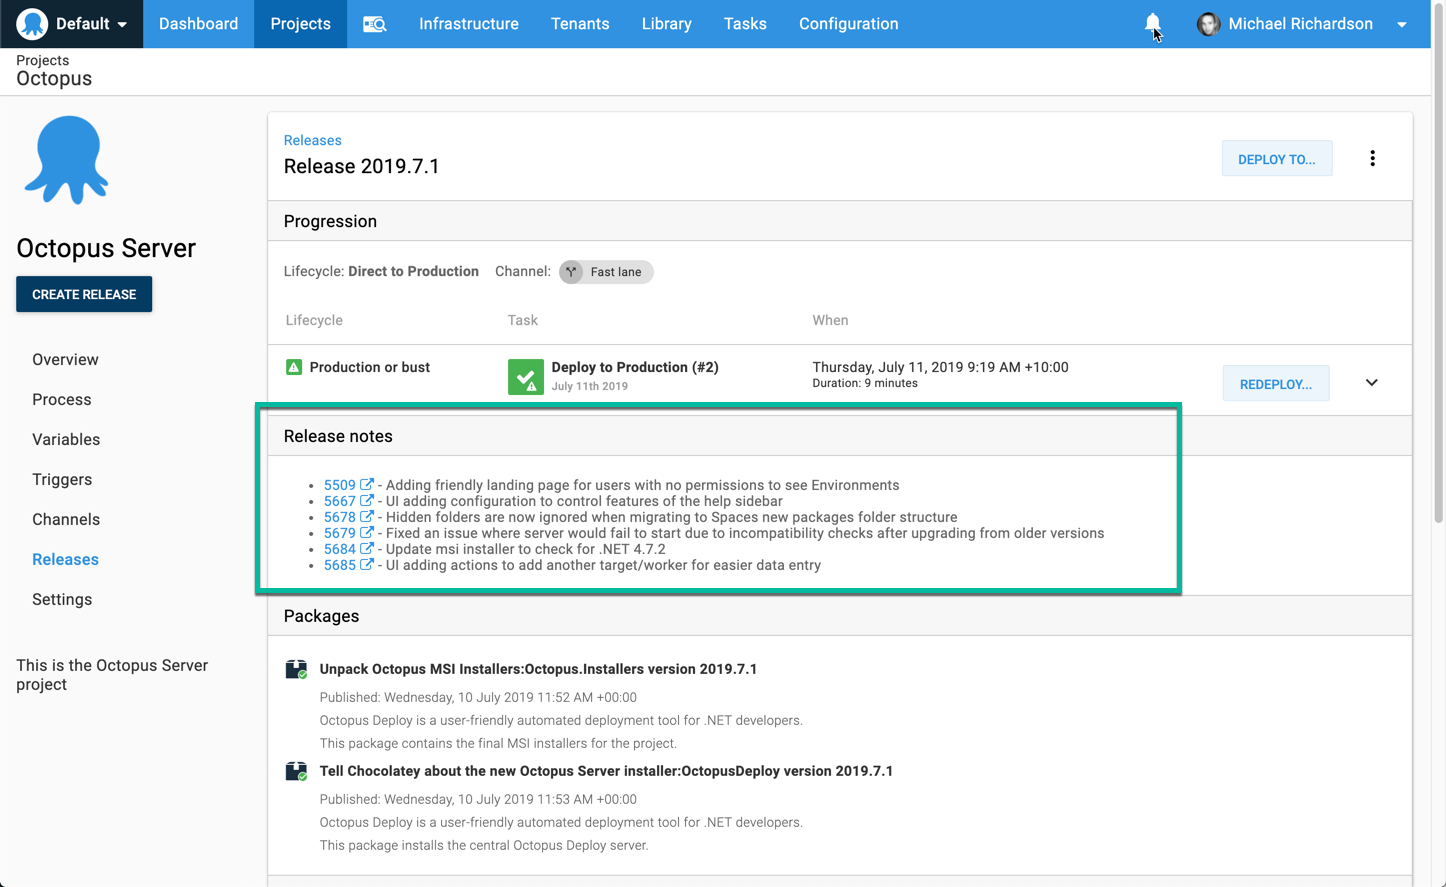The width and height of the screenshot is (1446, 887).
Task: Click the external link icon beside 5679
Action: click(367, 532)
